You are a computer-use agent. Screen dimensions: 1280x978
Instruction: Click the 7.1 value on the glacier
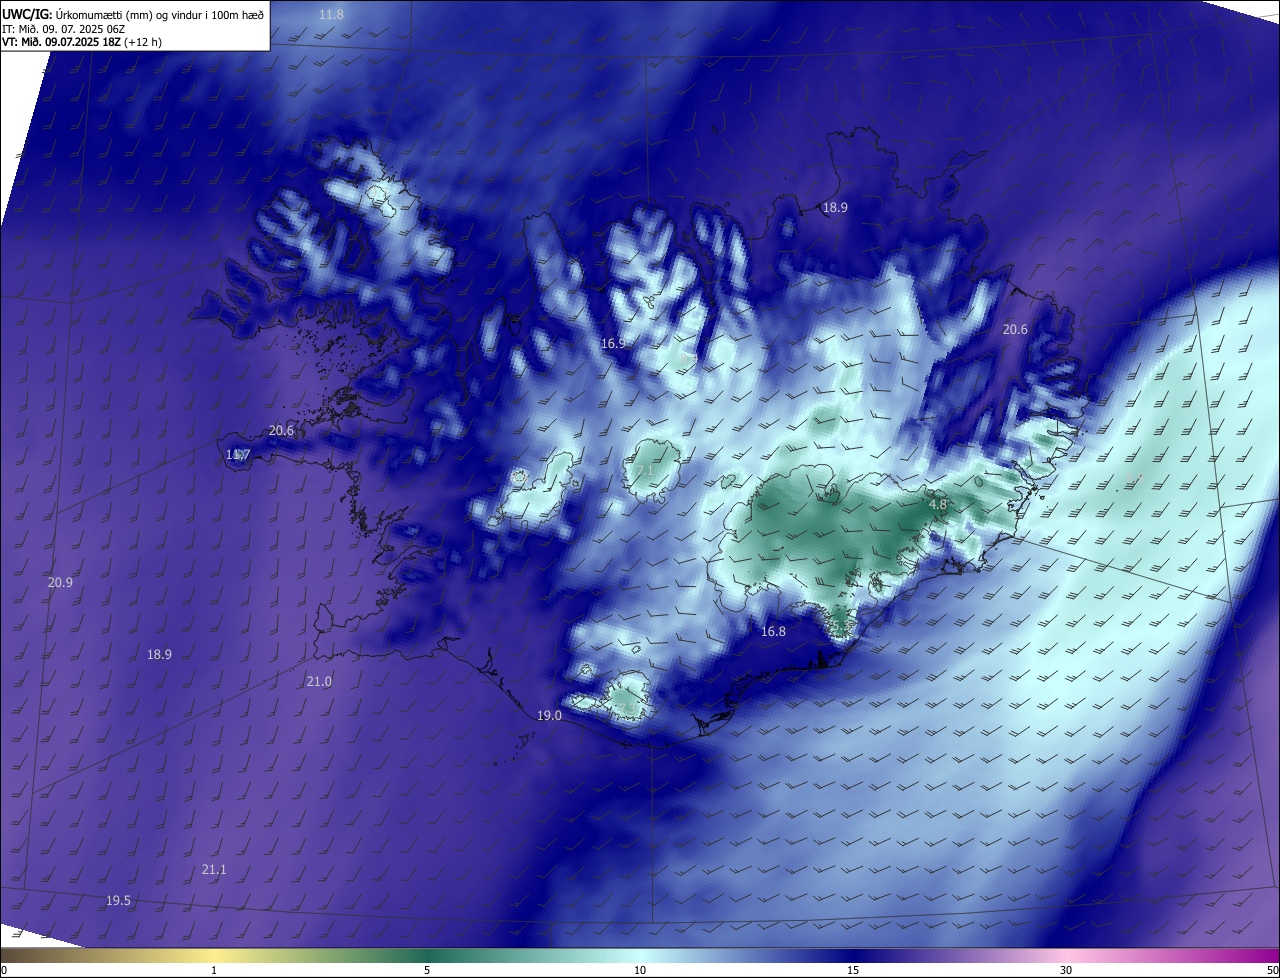(x=644, y=470)
